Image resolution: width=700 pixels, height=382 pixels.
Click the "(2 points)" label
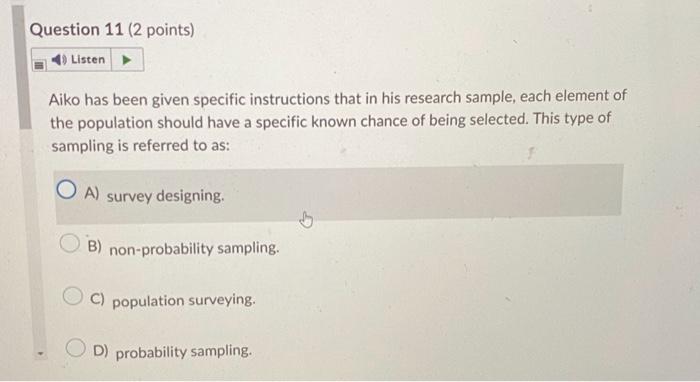[161, 30]
